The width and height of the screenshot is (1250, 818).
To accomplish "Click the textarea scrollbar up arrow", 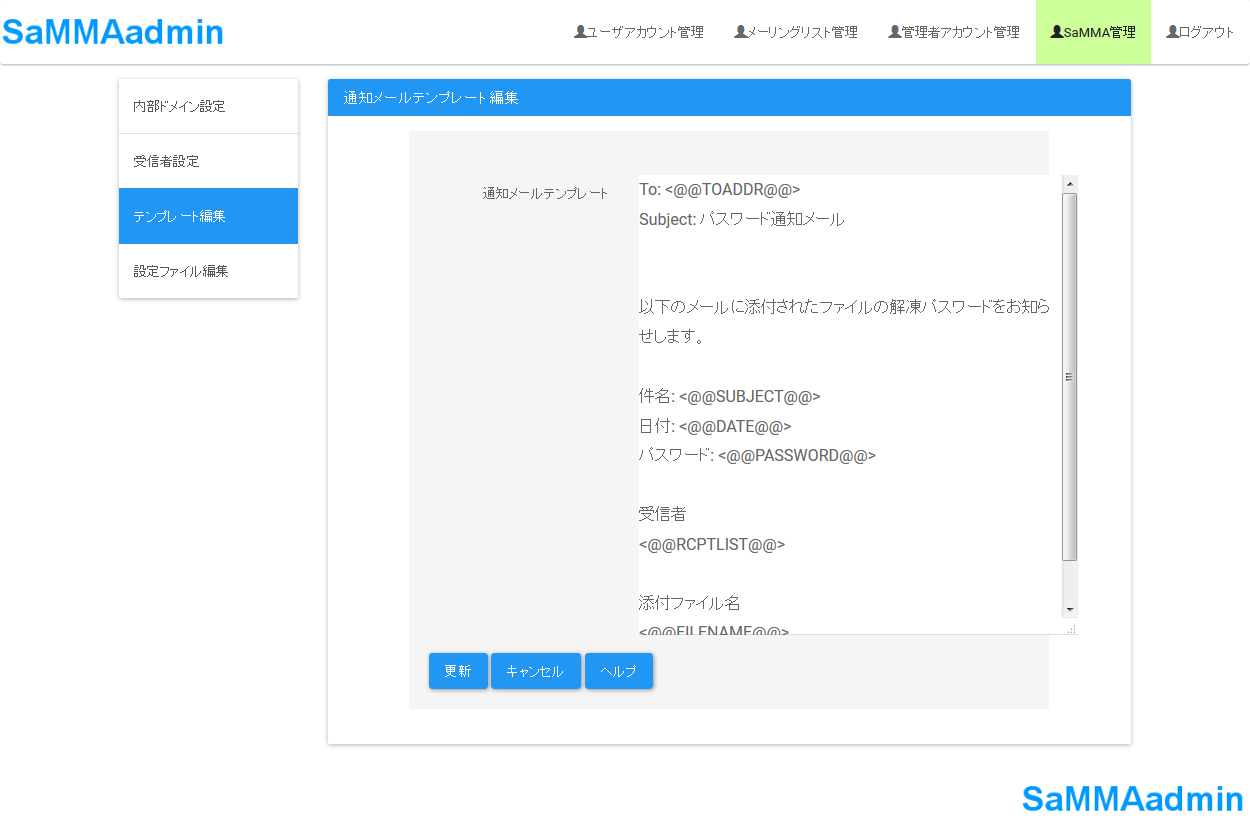I will point(1070,184).
